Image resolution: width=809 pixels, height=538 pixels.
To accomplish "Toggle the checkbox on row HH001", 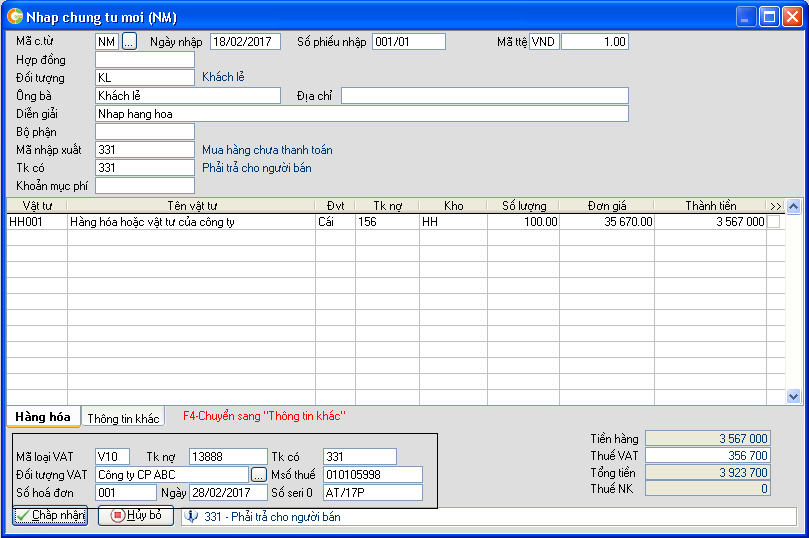I will 773,222.
